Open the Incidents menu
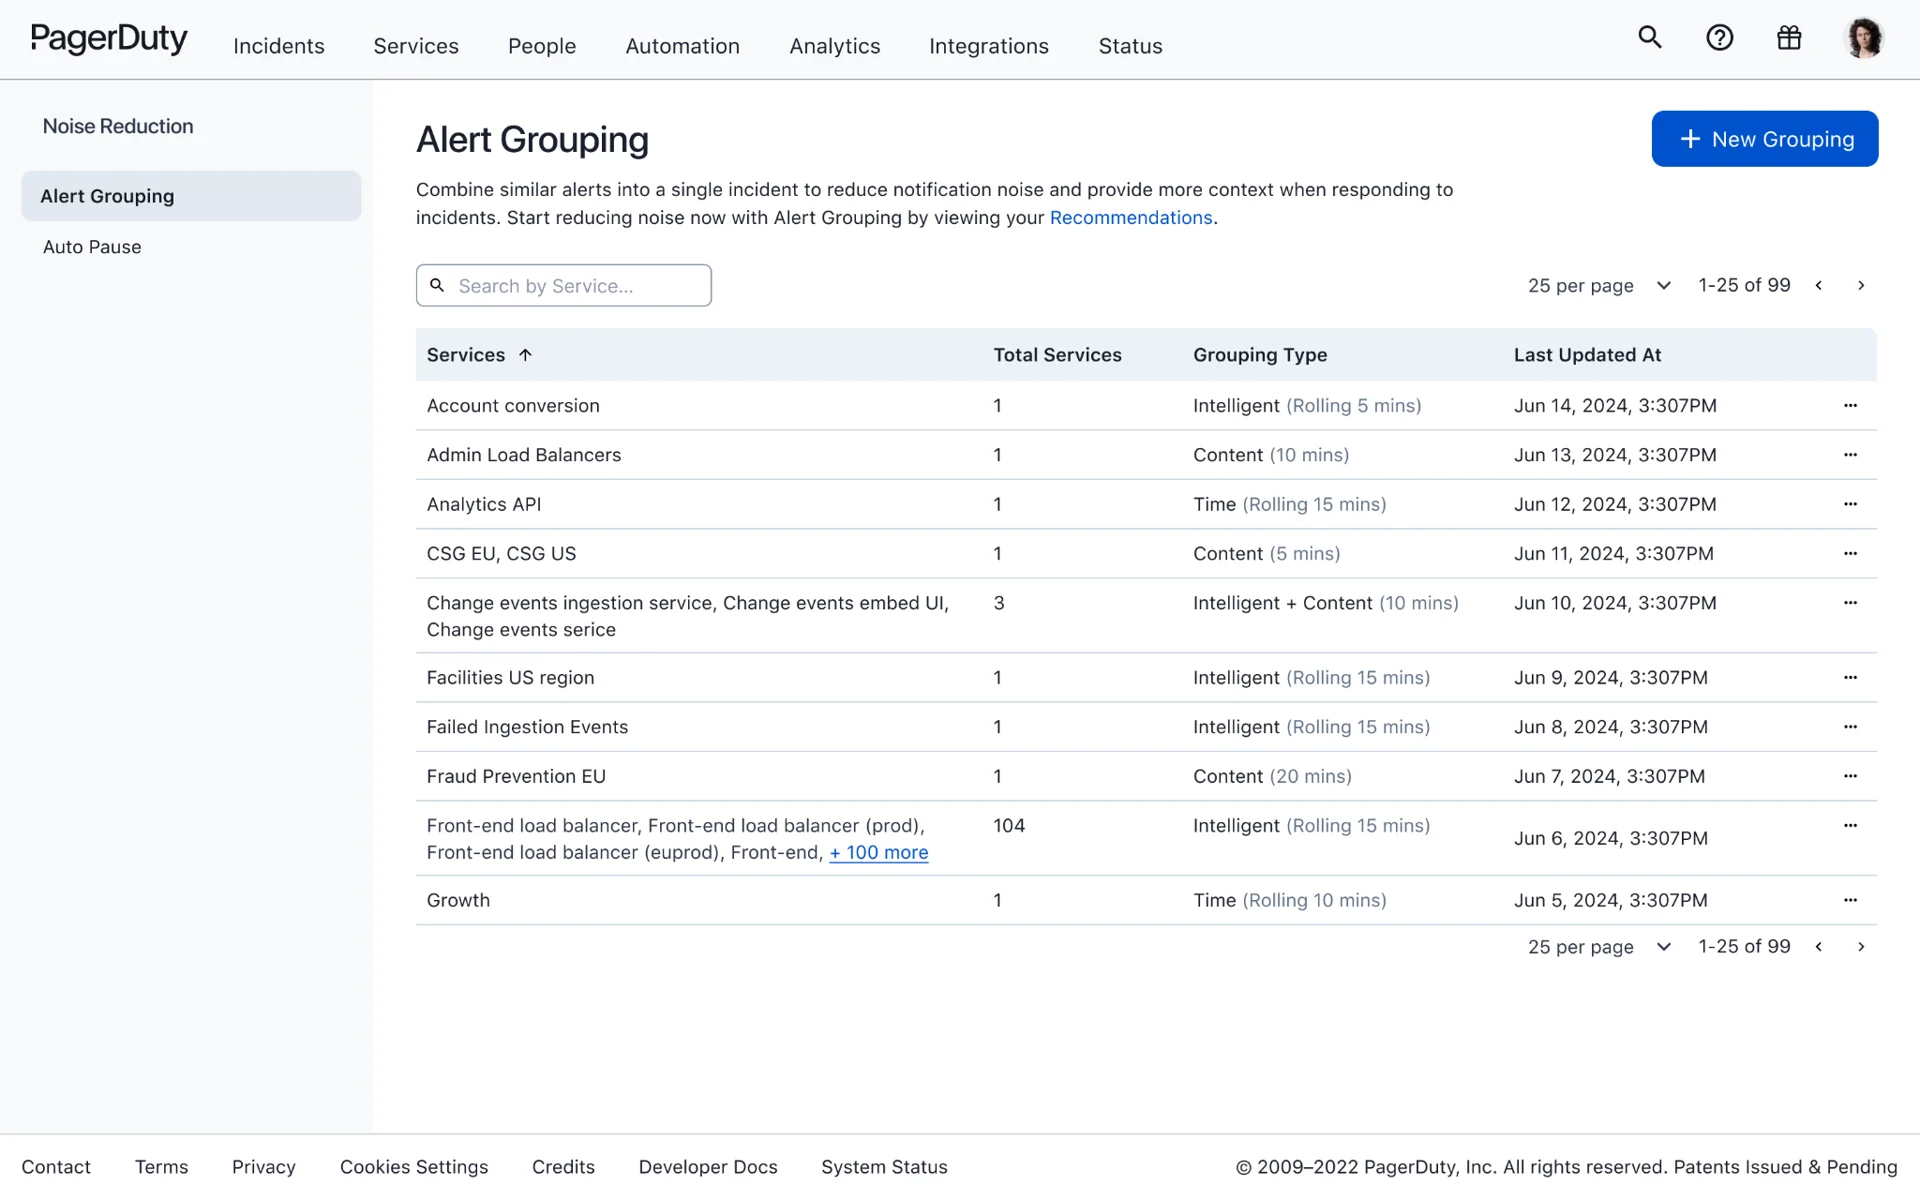The height and width of the screenshot is (1200, 1920). click(278, 46)
